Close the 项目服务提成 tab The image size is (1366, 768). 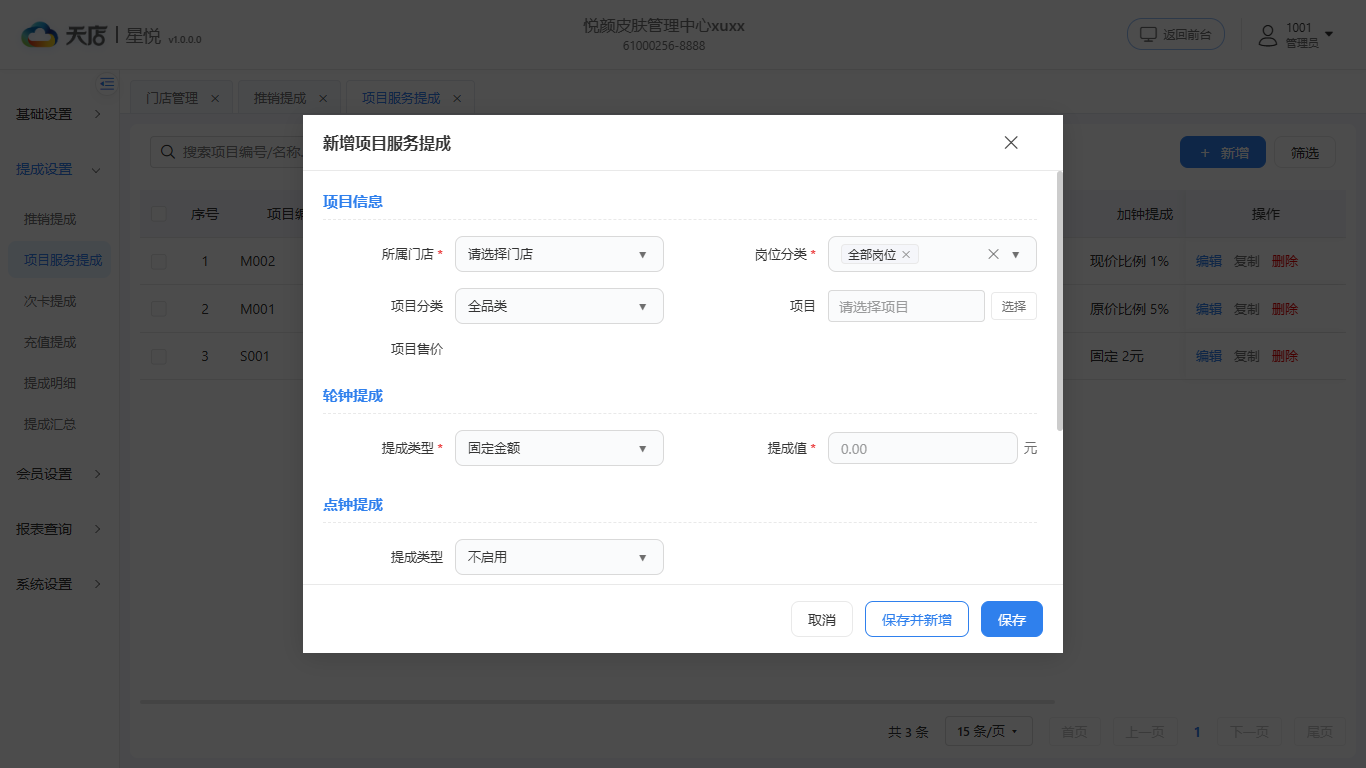(457, 98)
